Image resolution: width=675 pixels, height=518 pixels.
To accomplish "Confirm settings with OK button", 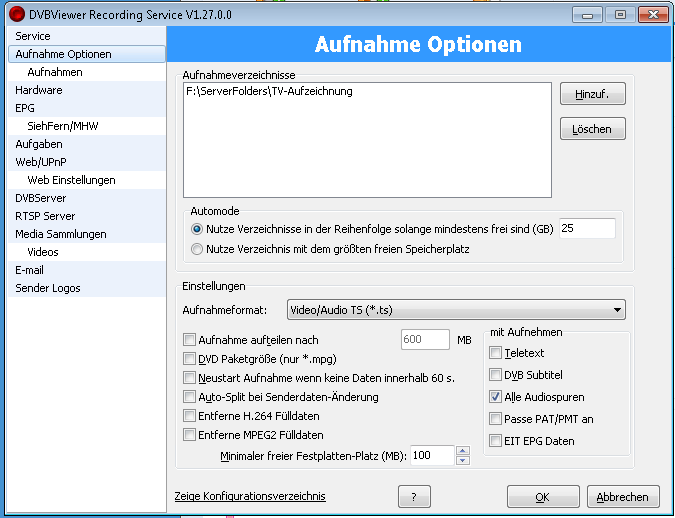I will tap(543, 497).
